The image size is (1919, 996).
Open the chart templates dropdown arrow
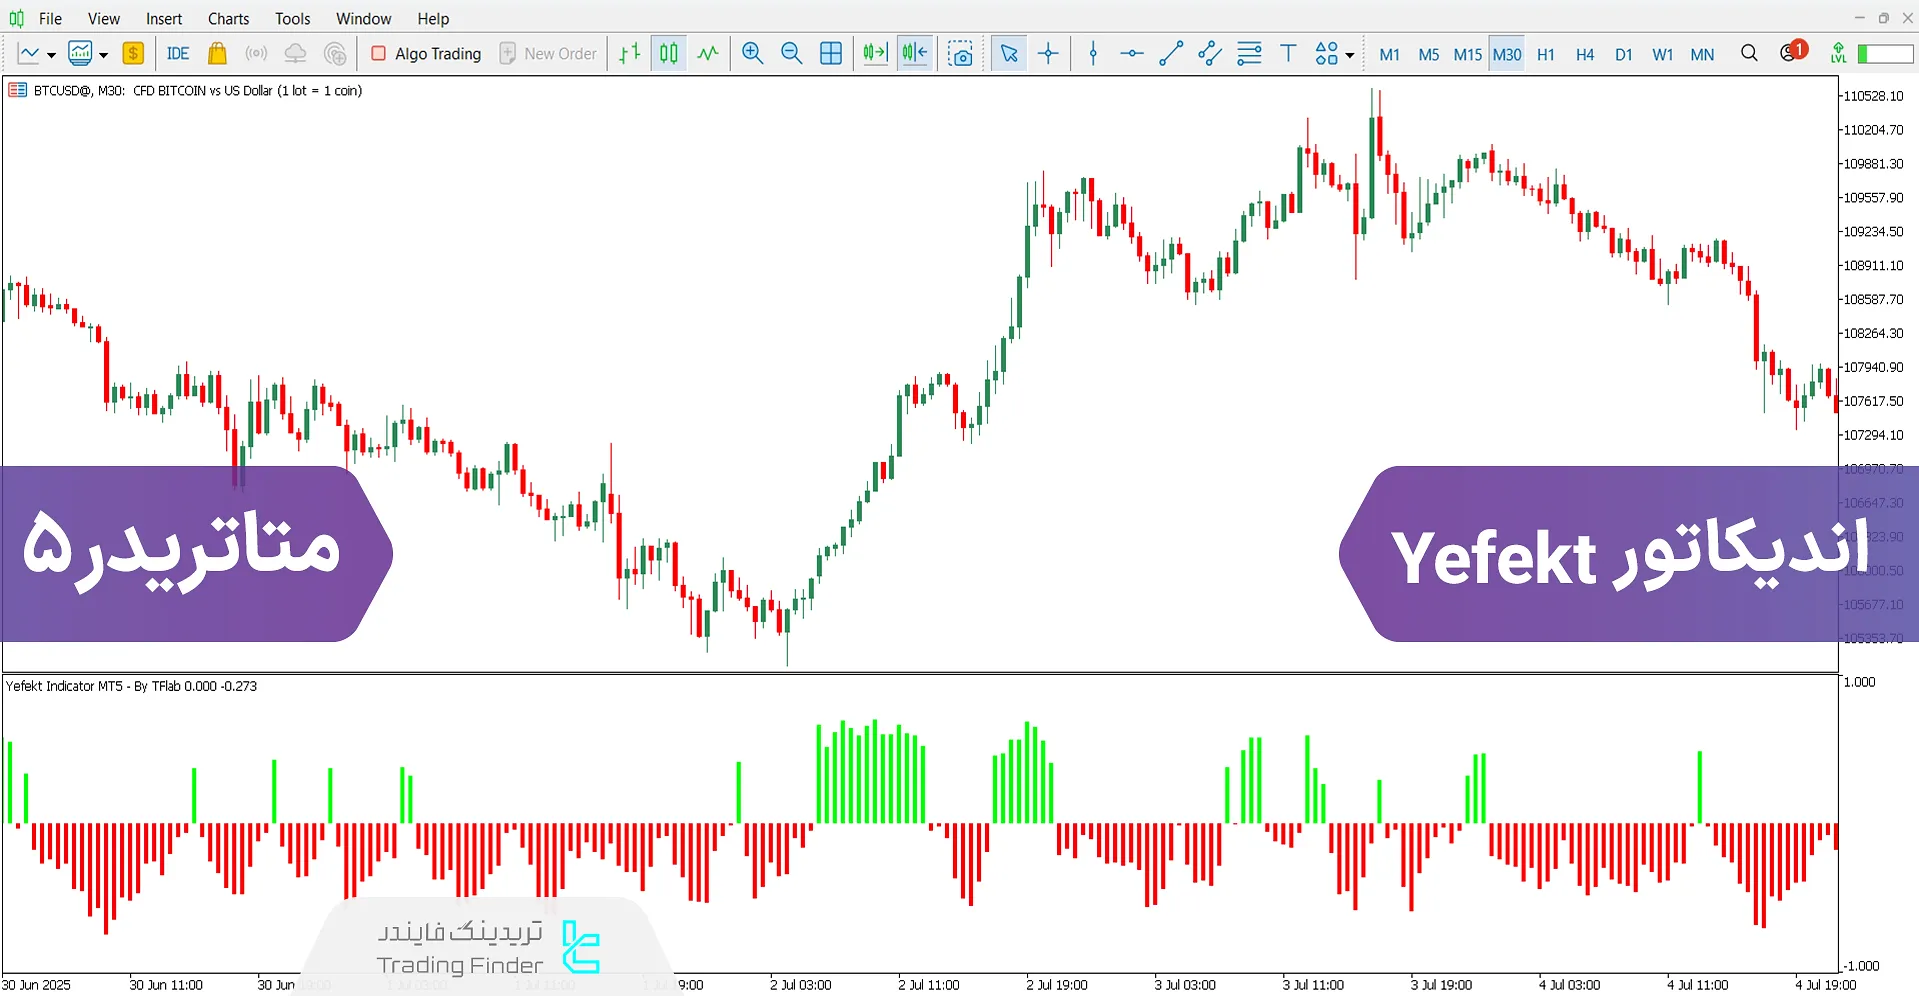tap(103, 55)
